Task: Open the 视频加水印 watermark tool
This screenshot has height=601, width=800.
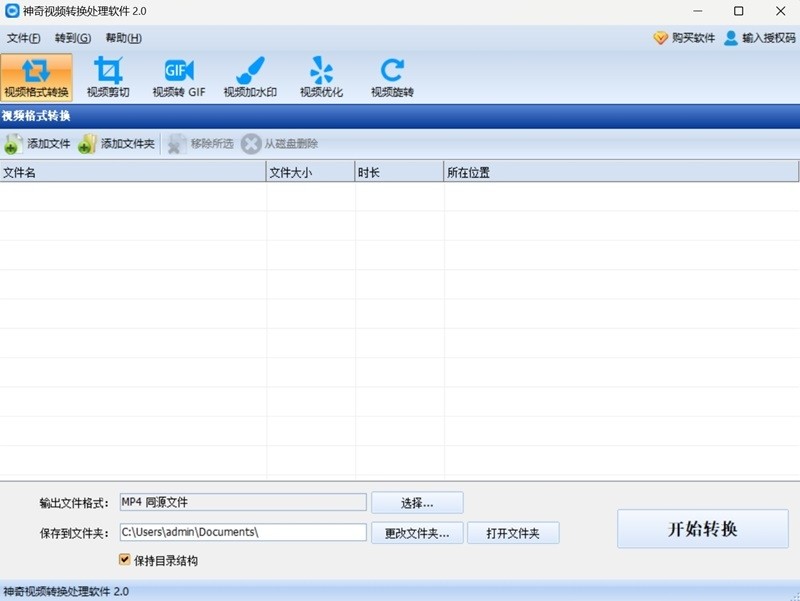Action: pyautogui.click(x=249, y=75)
